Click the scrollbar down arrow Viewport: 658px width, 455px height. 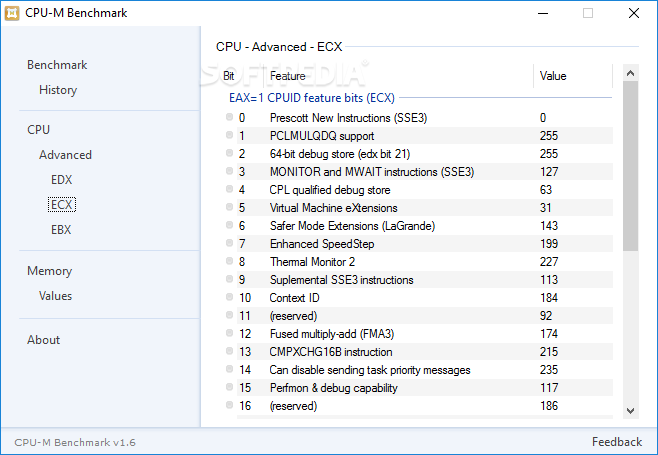[x=630, y=411]
